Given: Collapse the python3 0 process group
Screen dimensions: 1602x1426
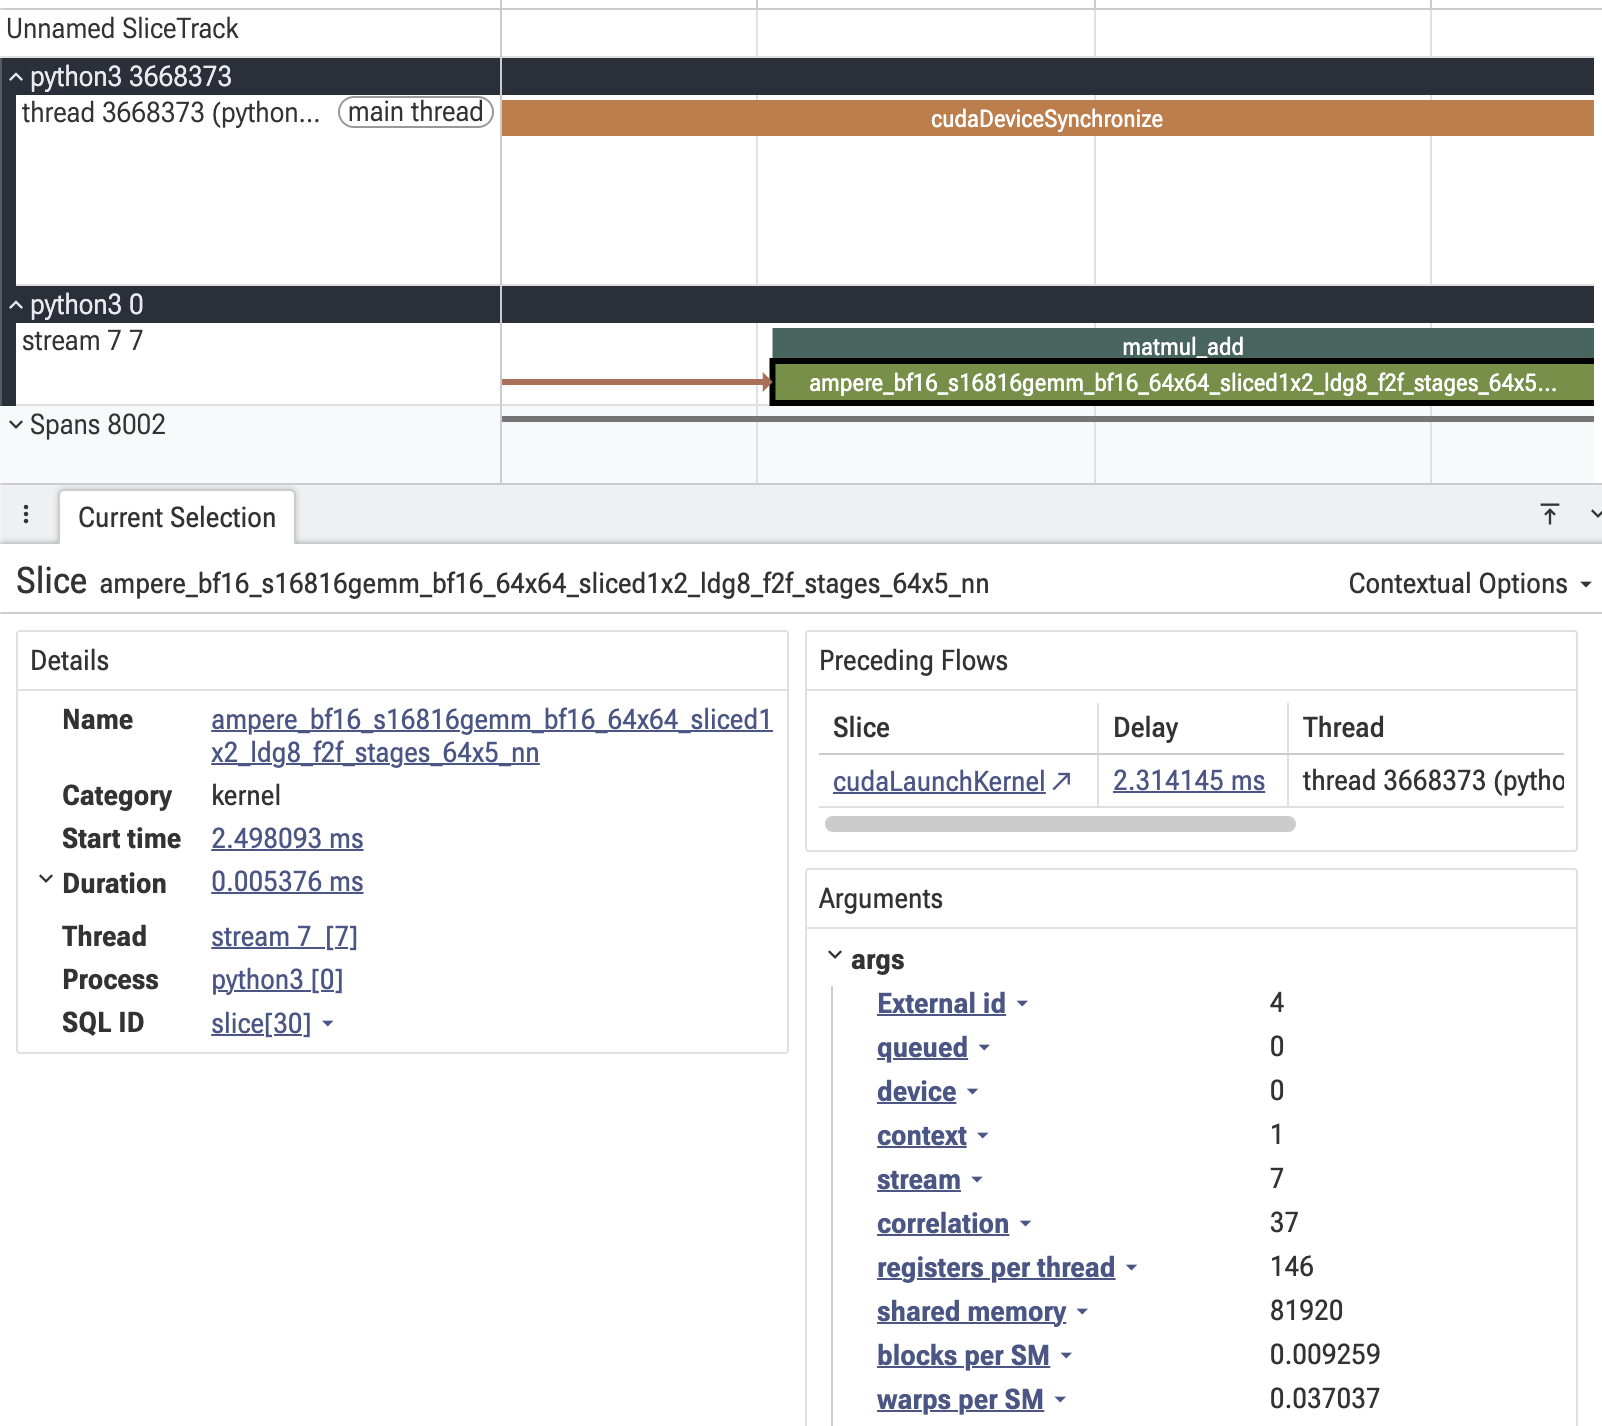Looking at the screenshot, I should 16,305.
